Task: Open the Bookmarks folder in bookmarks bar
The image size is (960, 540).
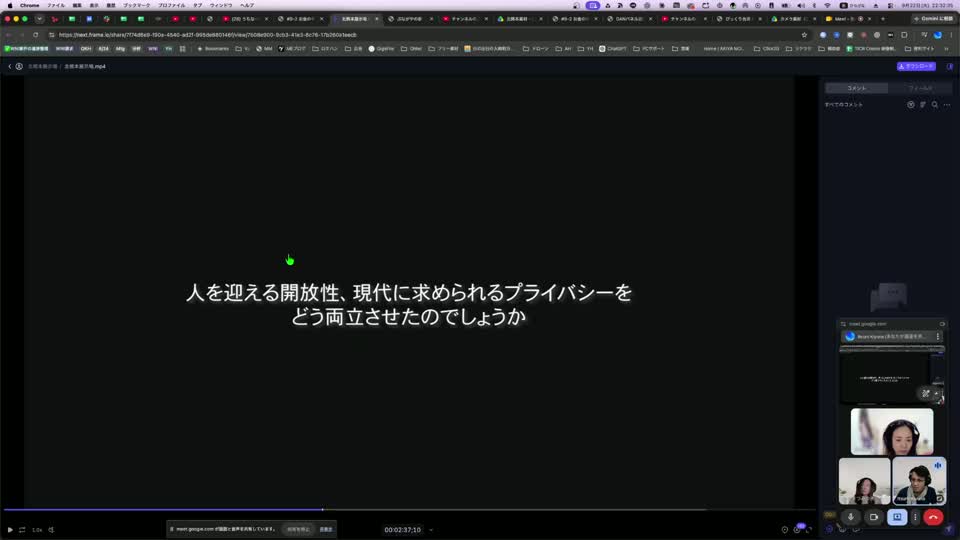Action: 212,48
